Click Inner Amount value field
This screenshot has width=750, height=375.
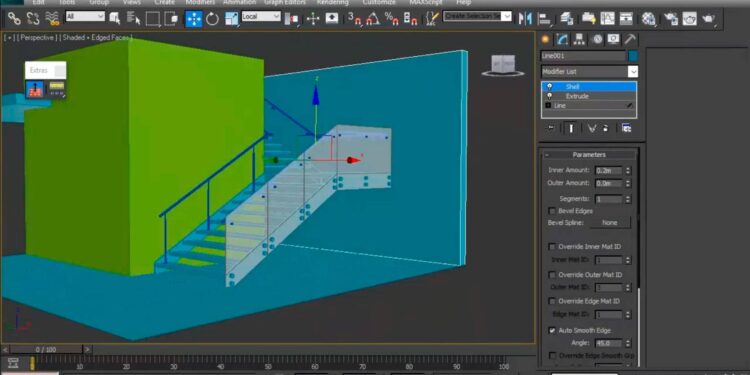608,170
